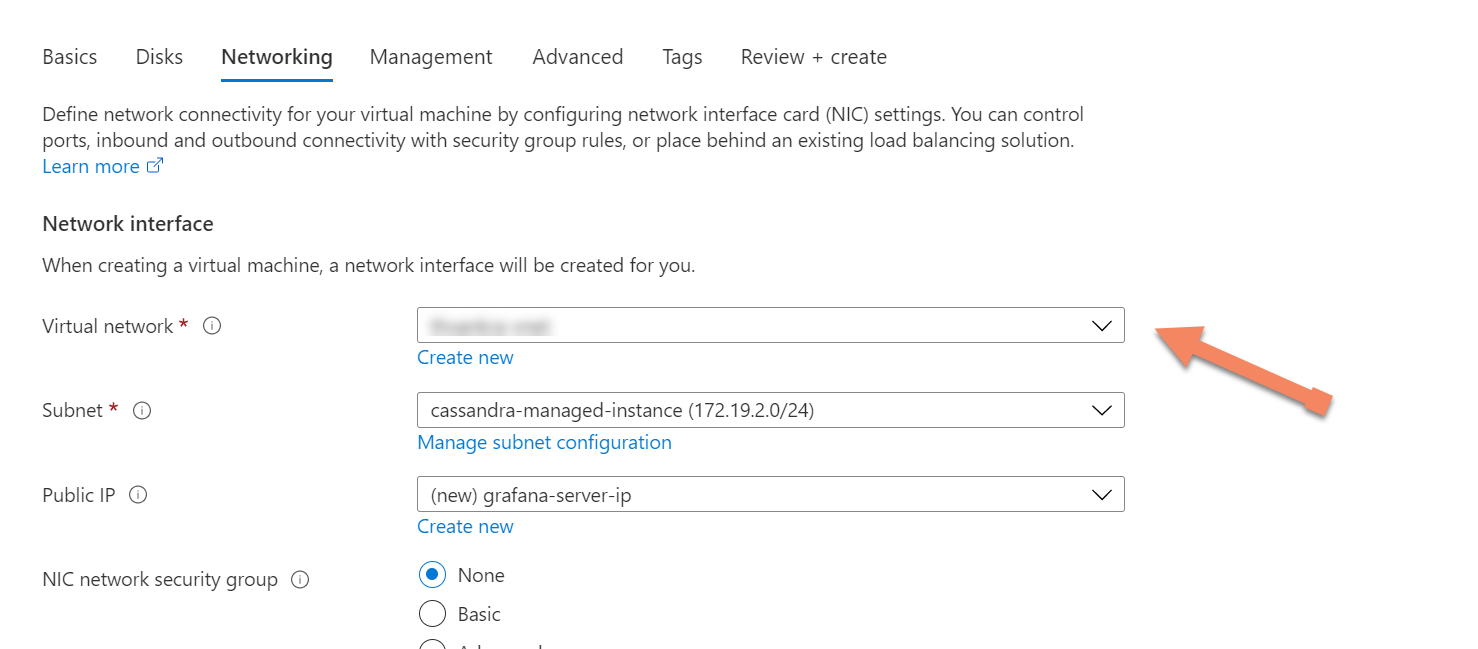Choose Basic network security group option

tap(432, 614)
